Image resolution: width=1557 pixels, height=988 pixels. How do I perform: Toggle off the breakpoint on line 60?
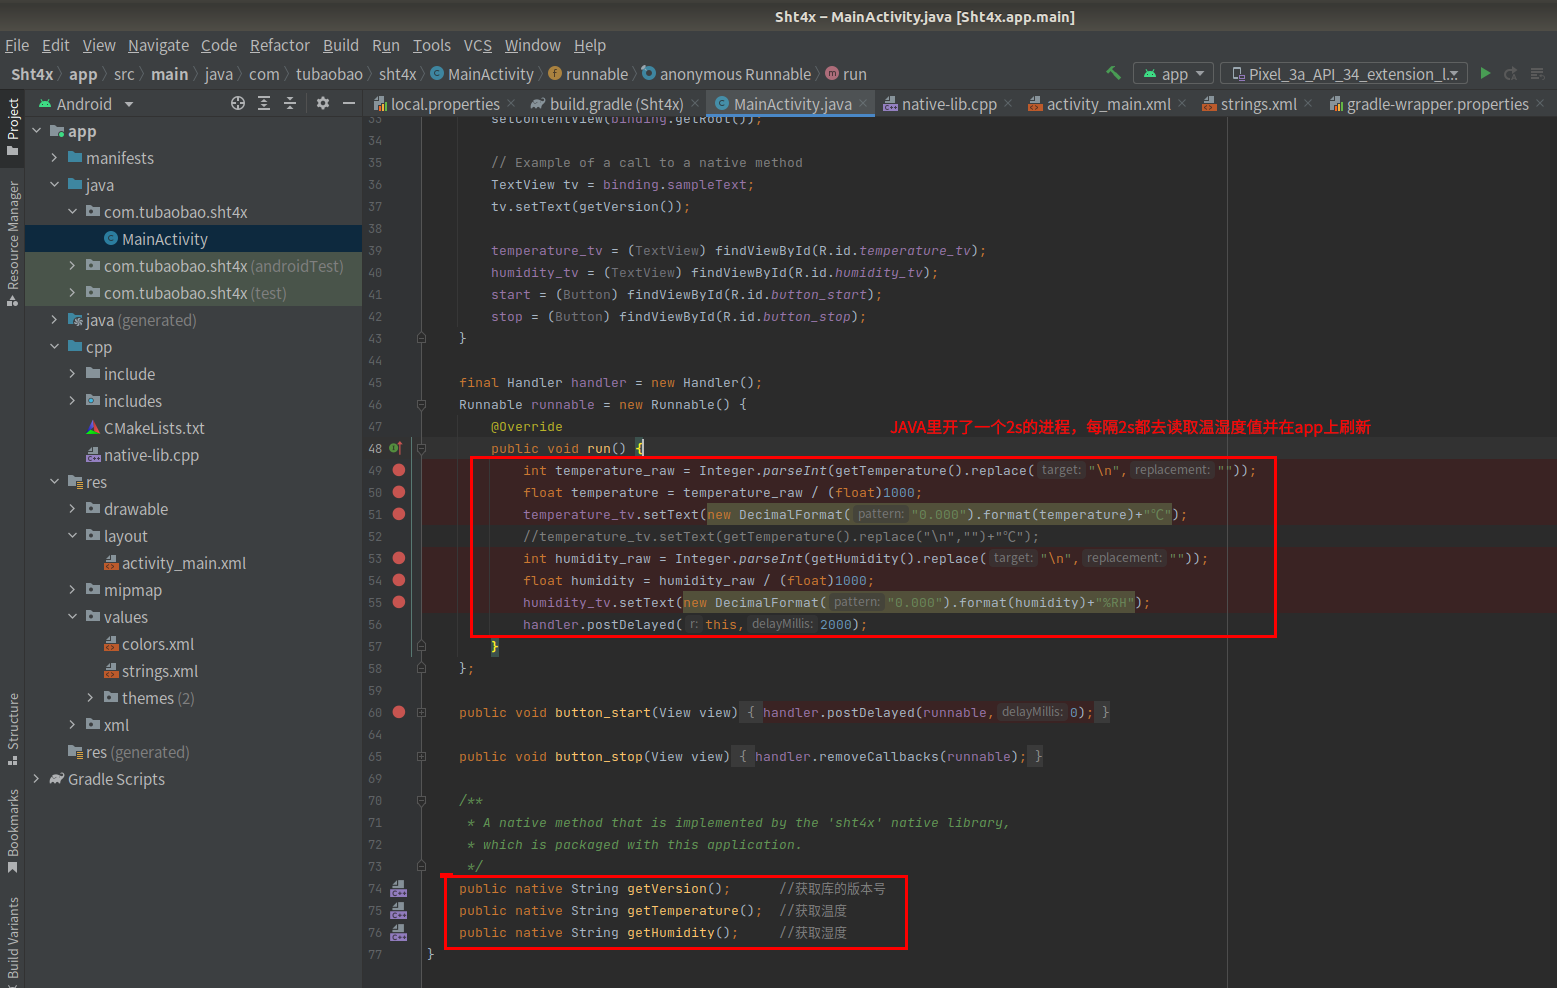[399, 712]
